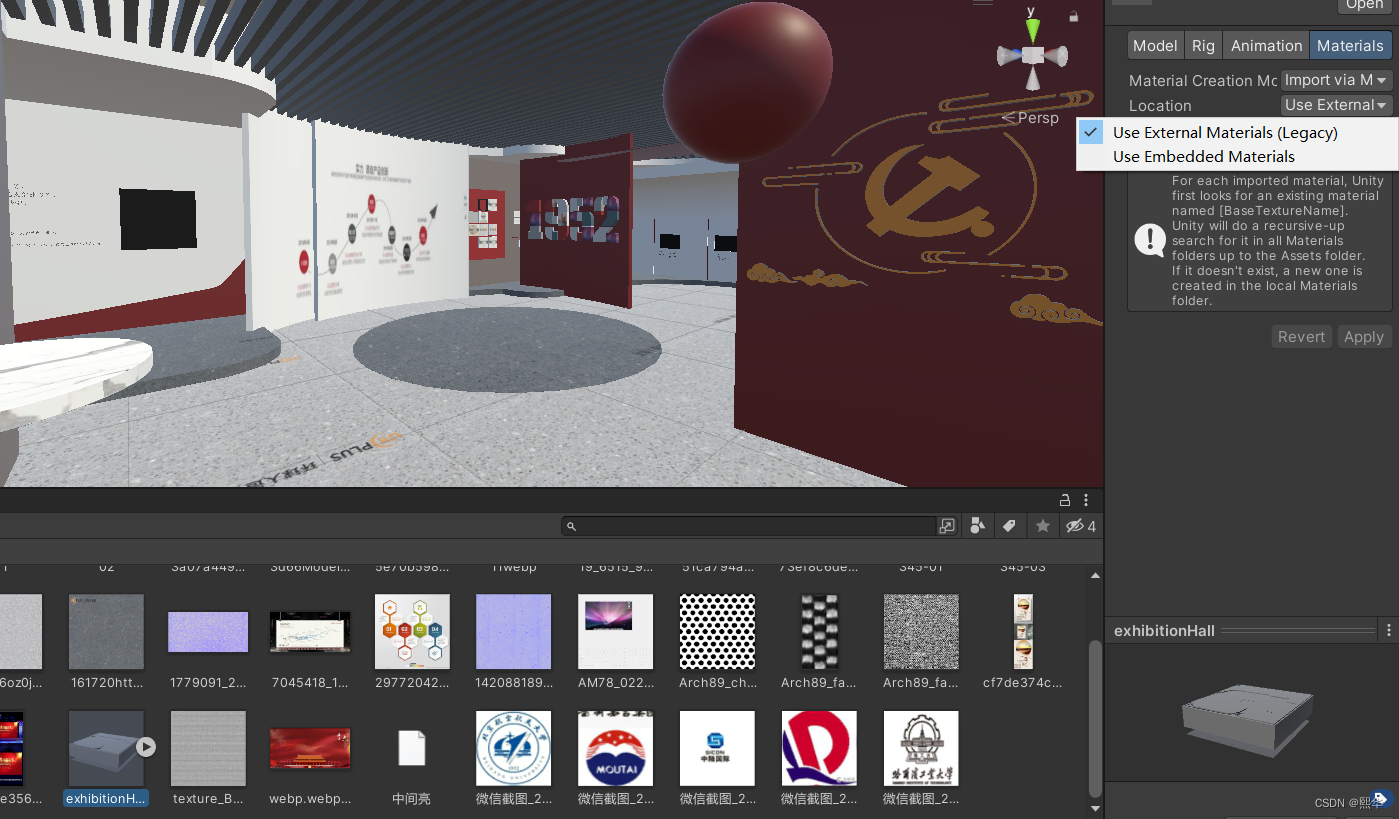The height and width of the screenshot is (819, 1399).
Task: Select the Arch89_ch perforated dots thumbnail
Action: pyautogui.click(x=717, y=632)
